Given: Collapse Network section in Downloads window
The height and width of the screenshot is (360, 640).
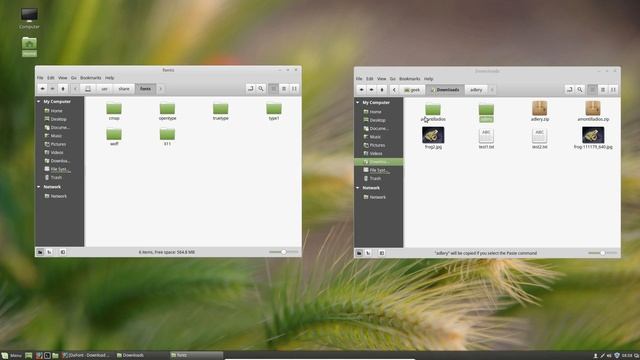Looking at the screenshot, I should click(358, 188).
